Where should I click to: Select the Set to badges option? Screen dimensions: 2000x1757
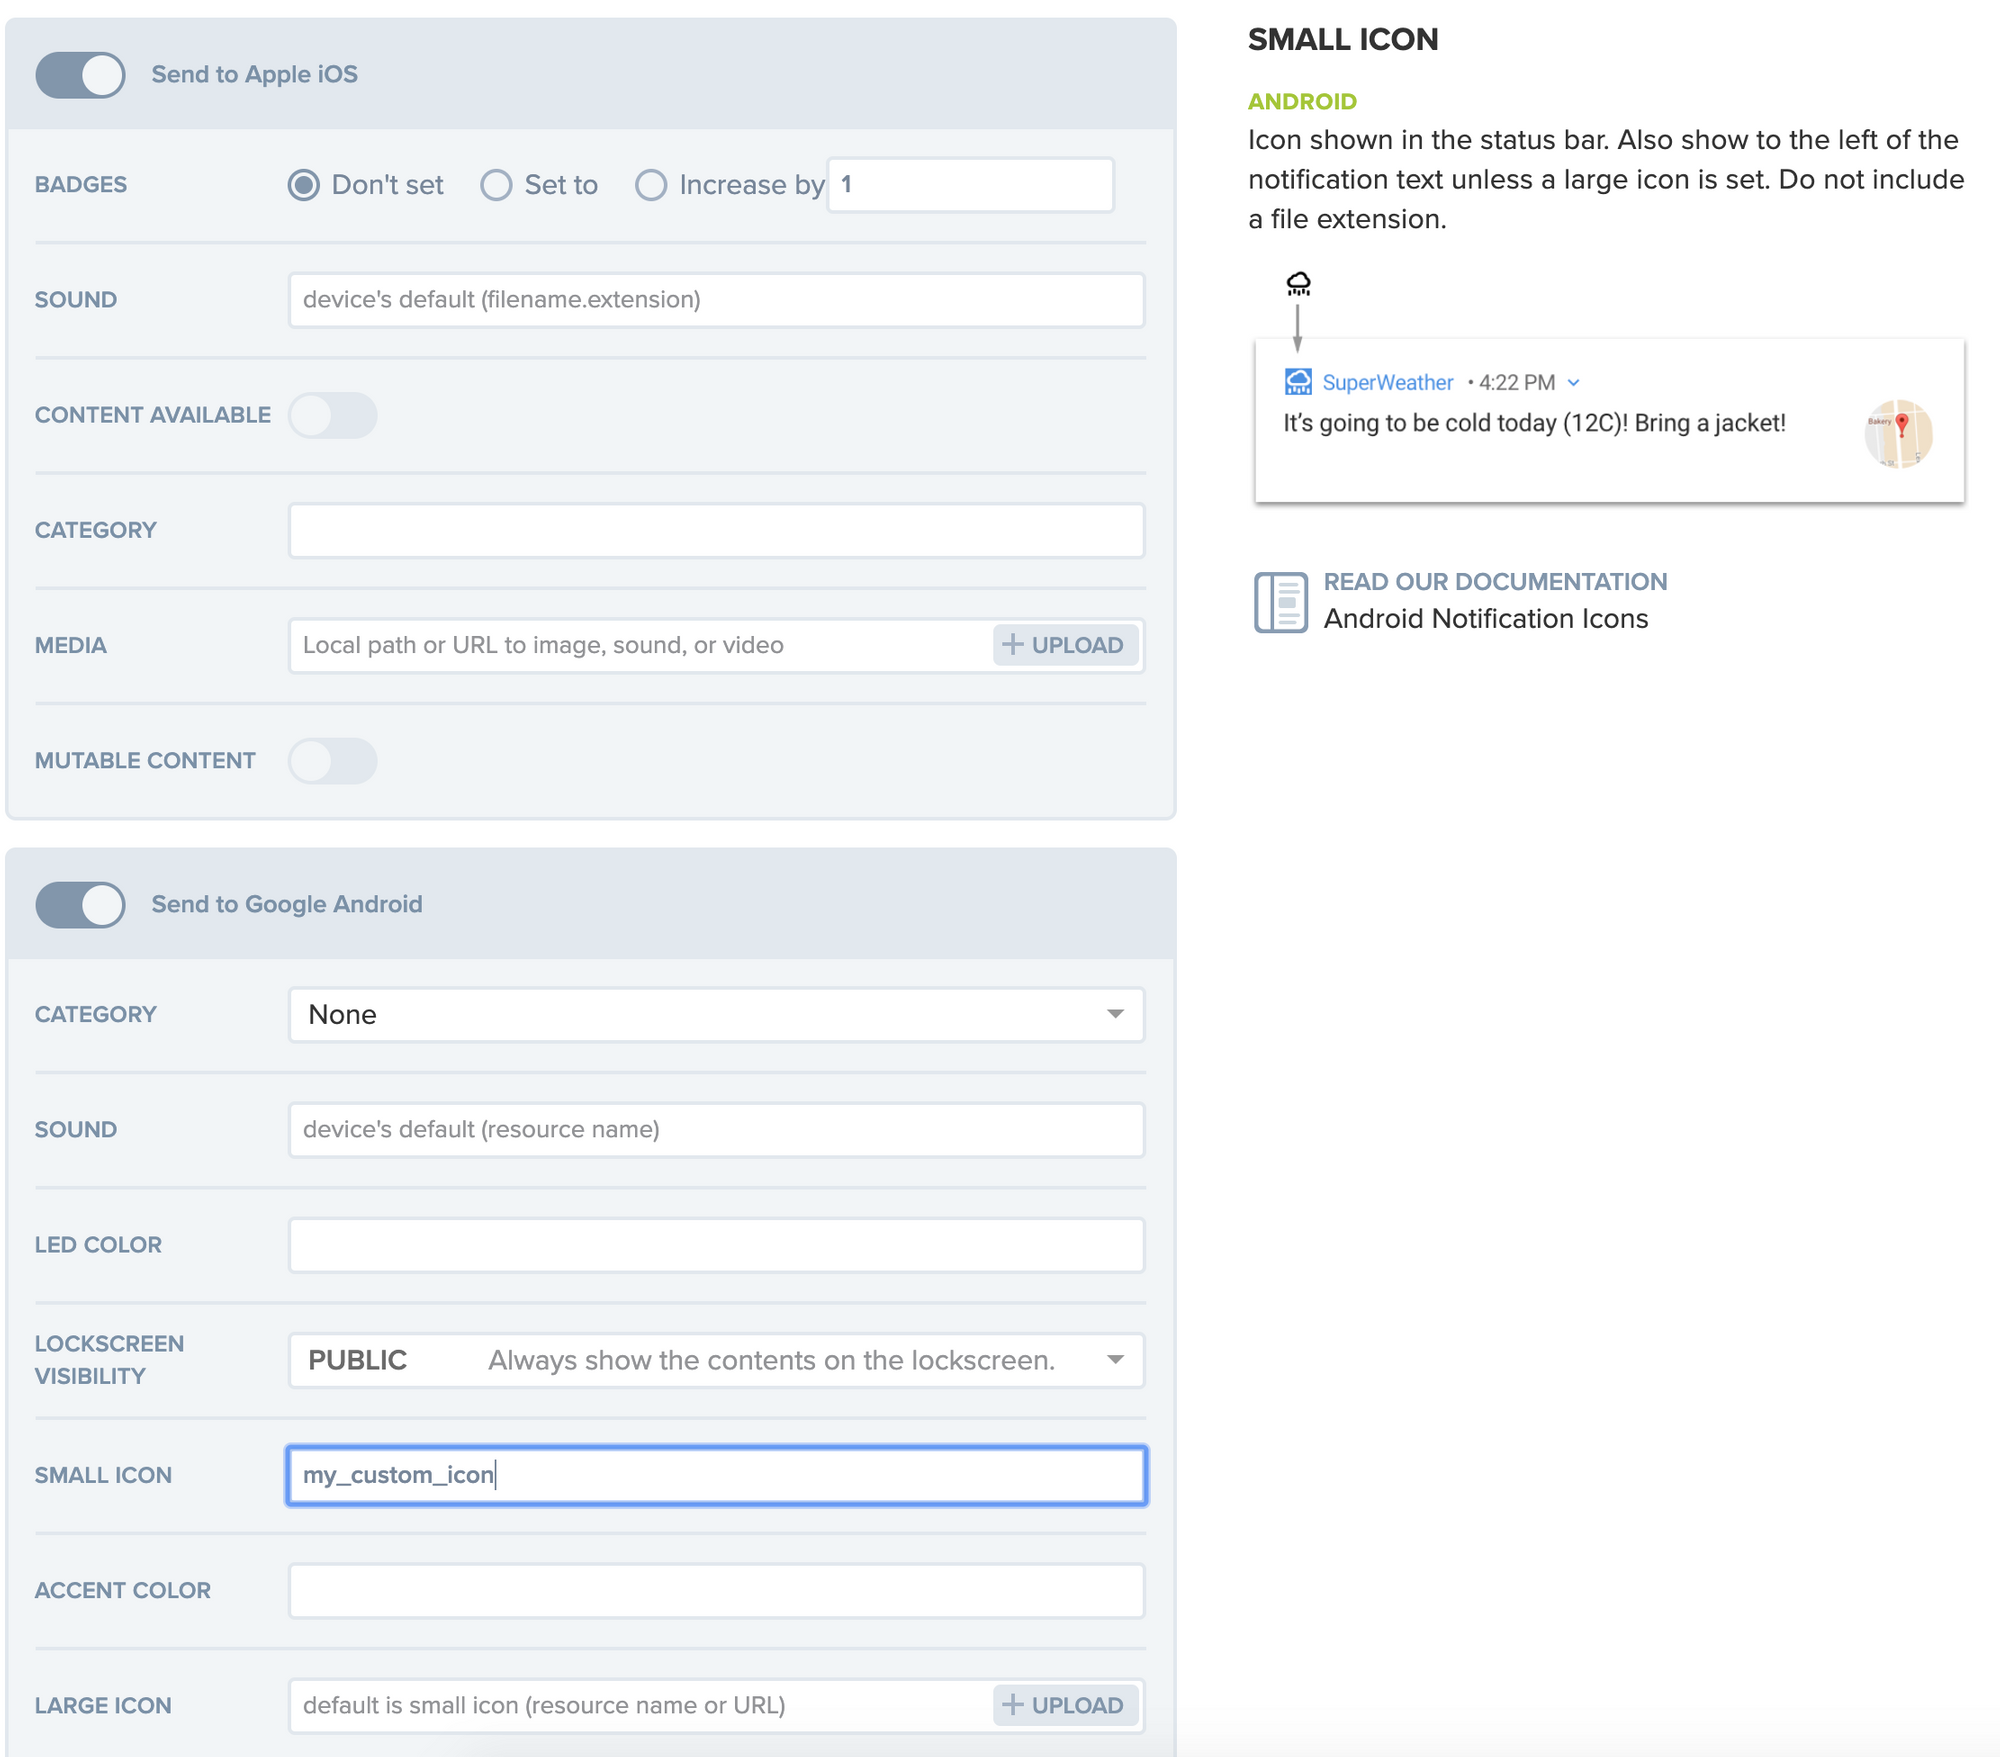coord(496,185)
